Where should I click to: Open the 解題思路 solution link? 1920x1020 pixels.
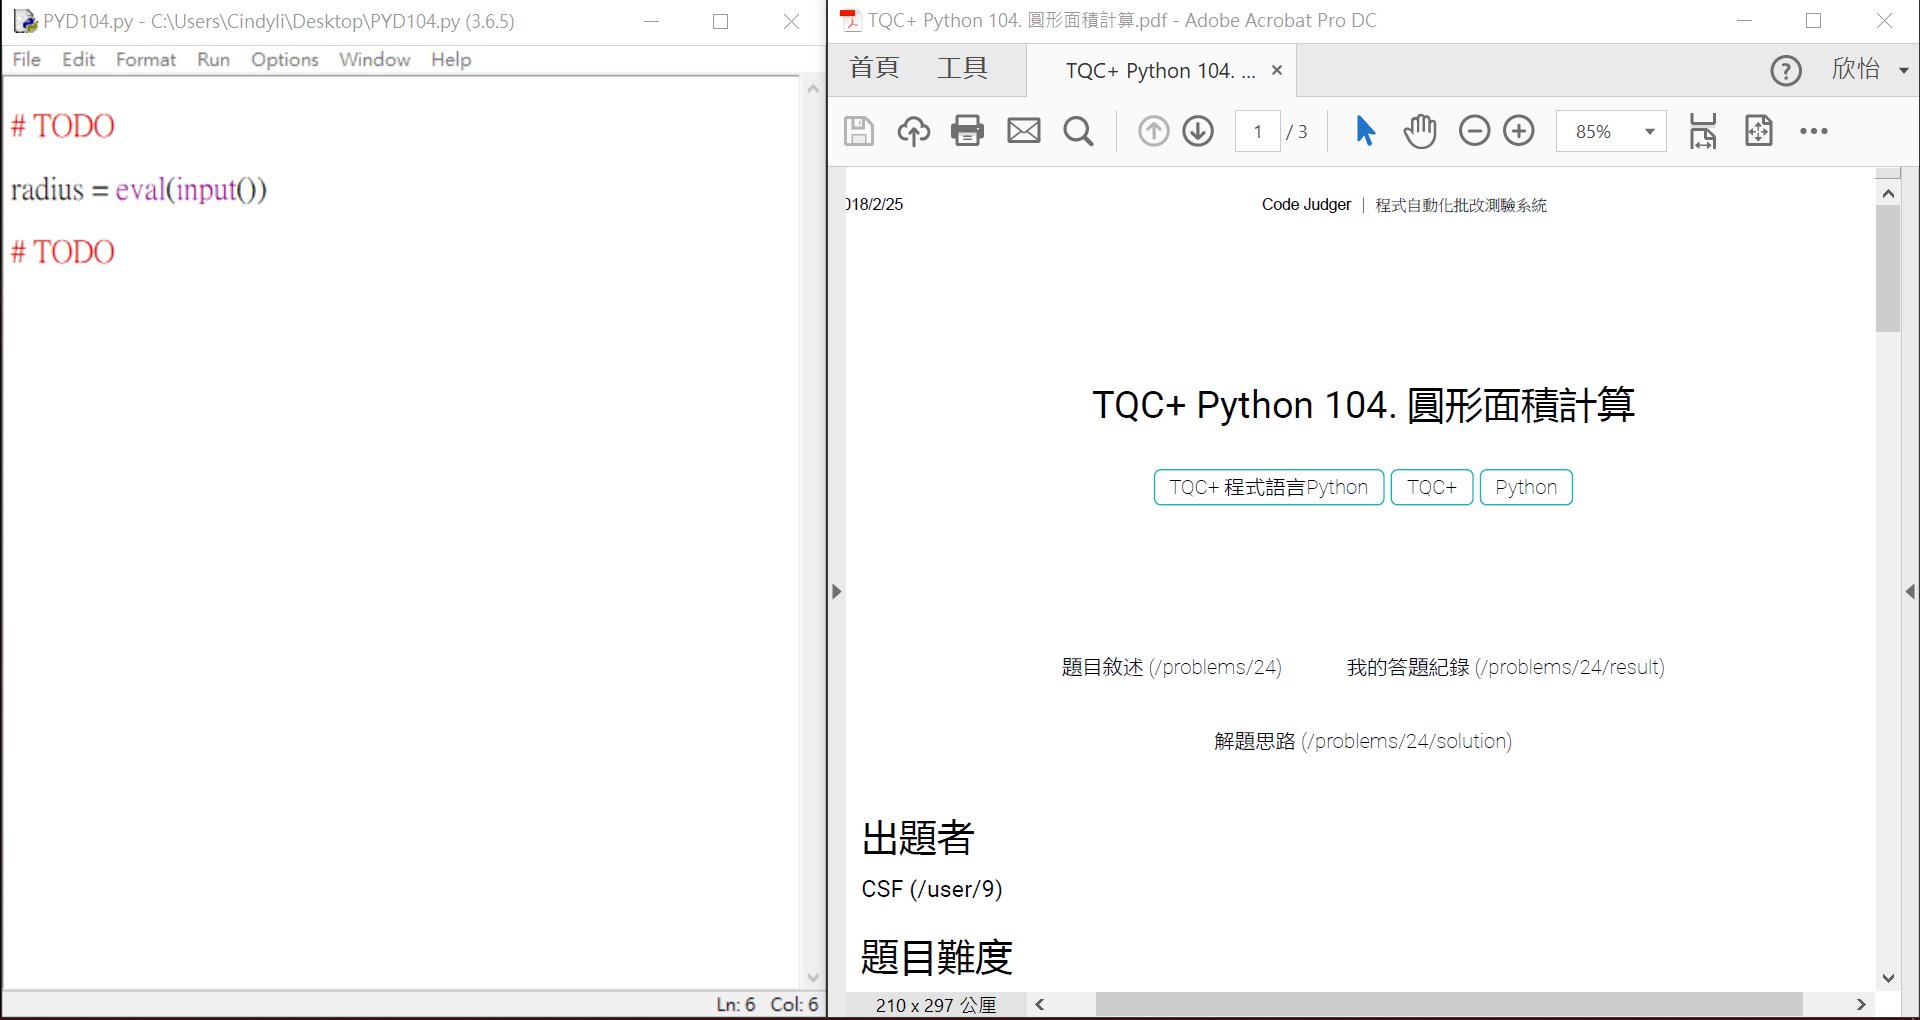pos(1363,741)
